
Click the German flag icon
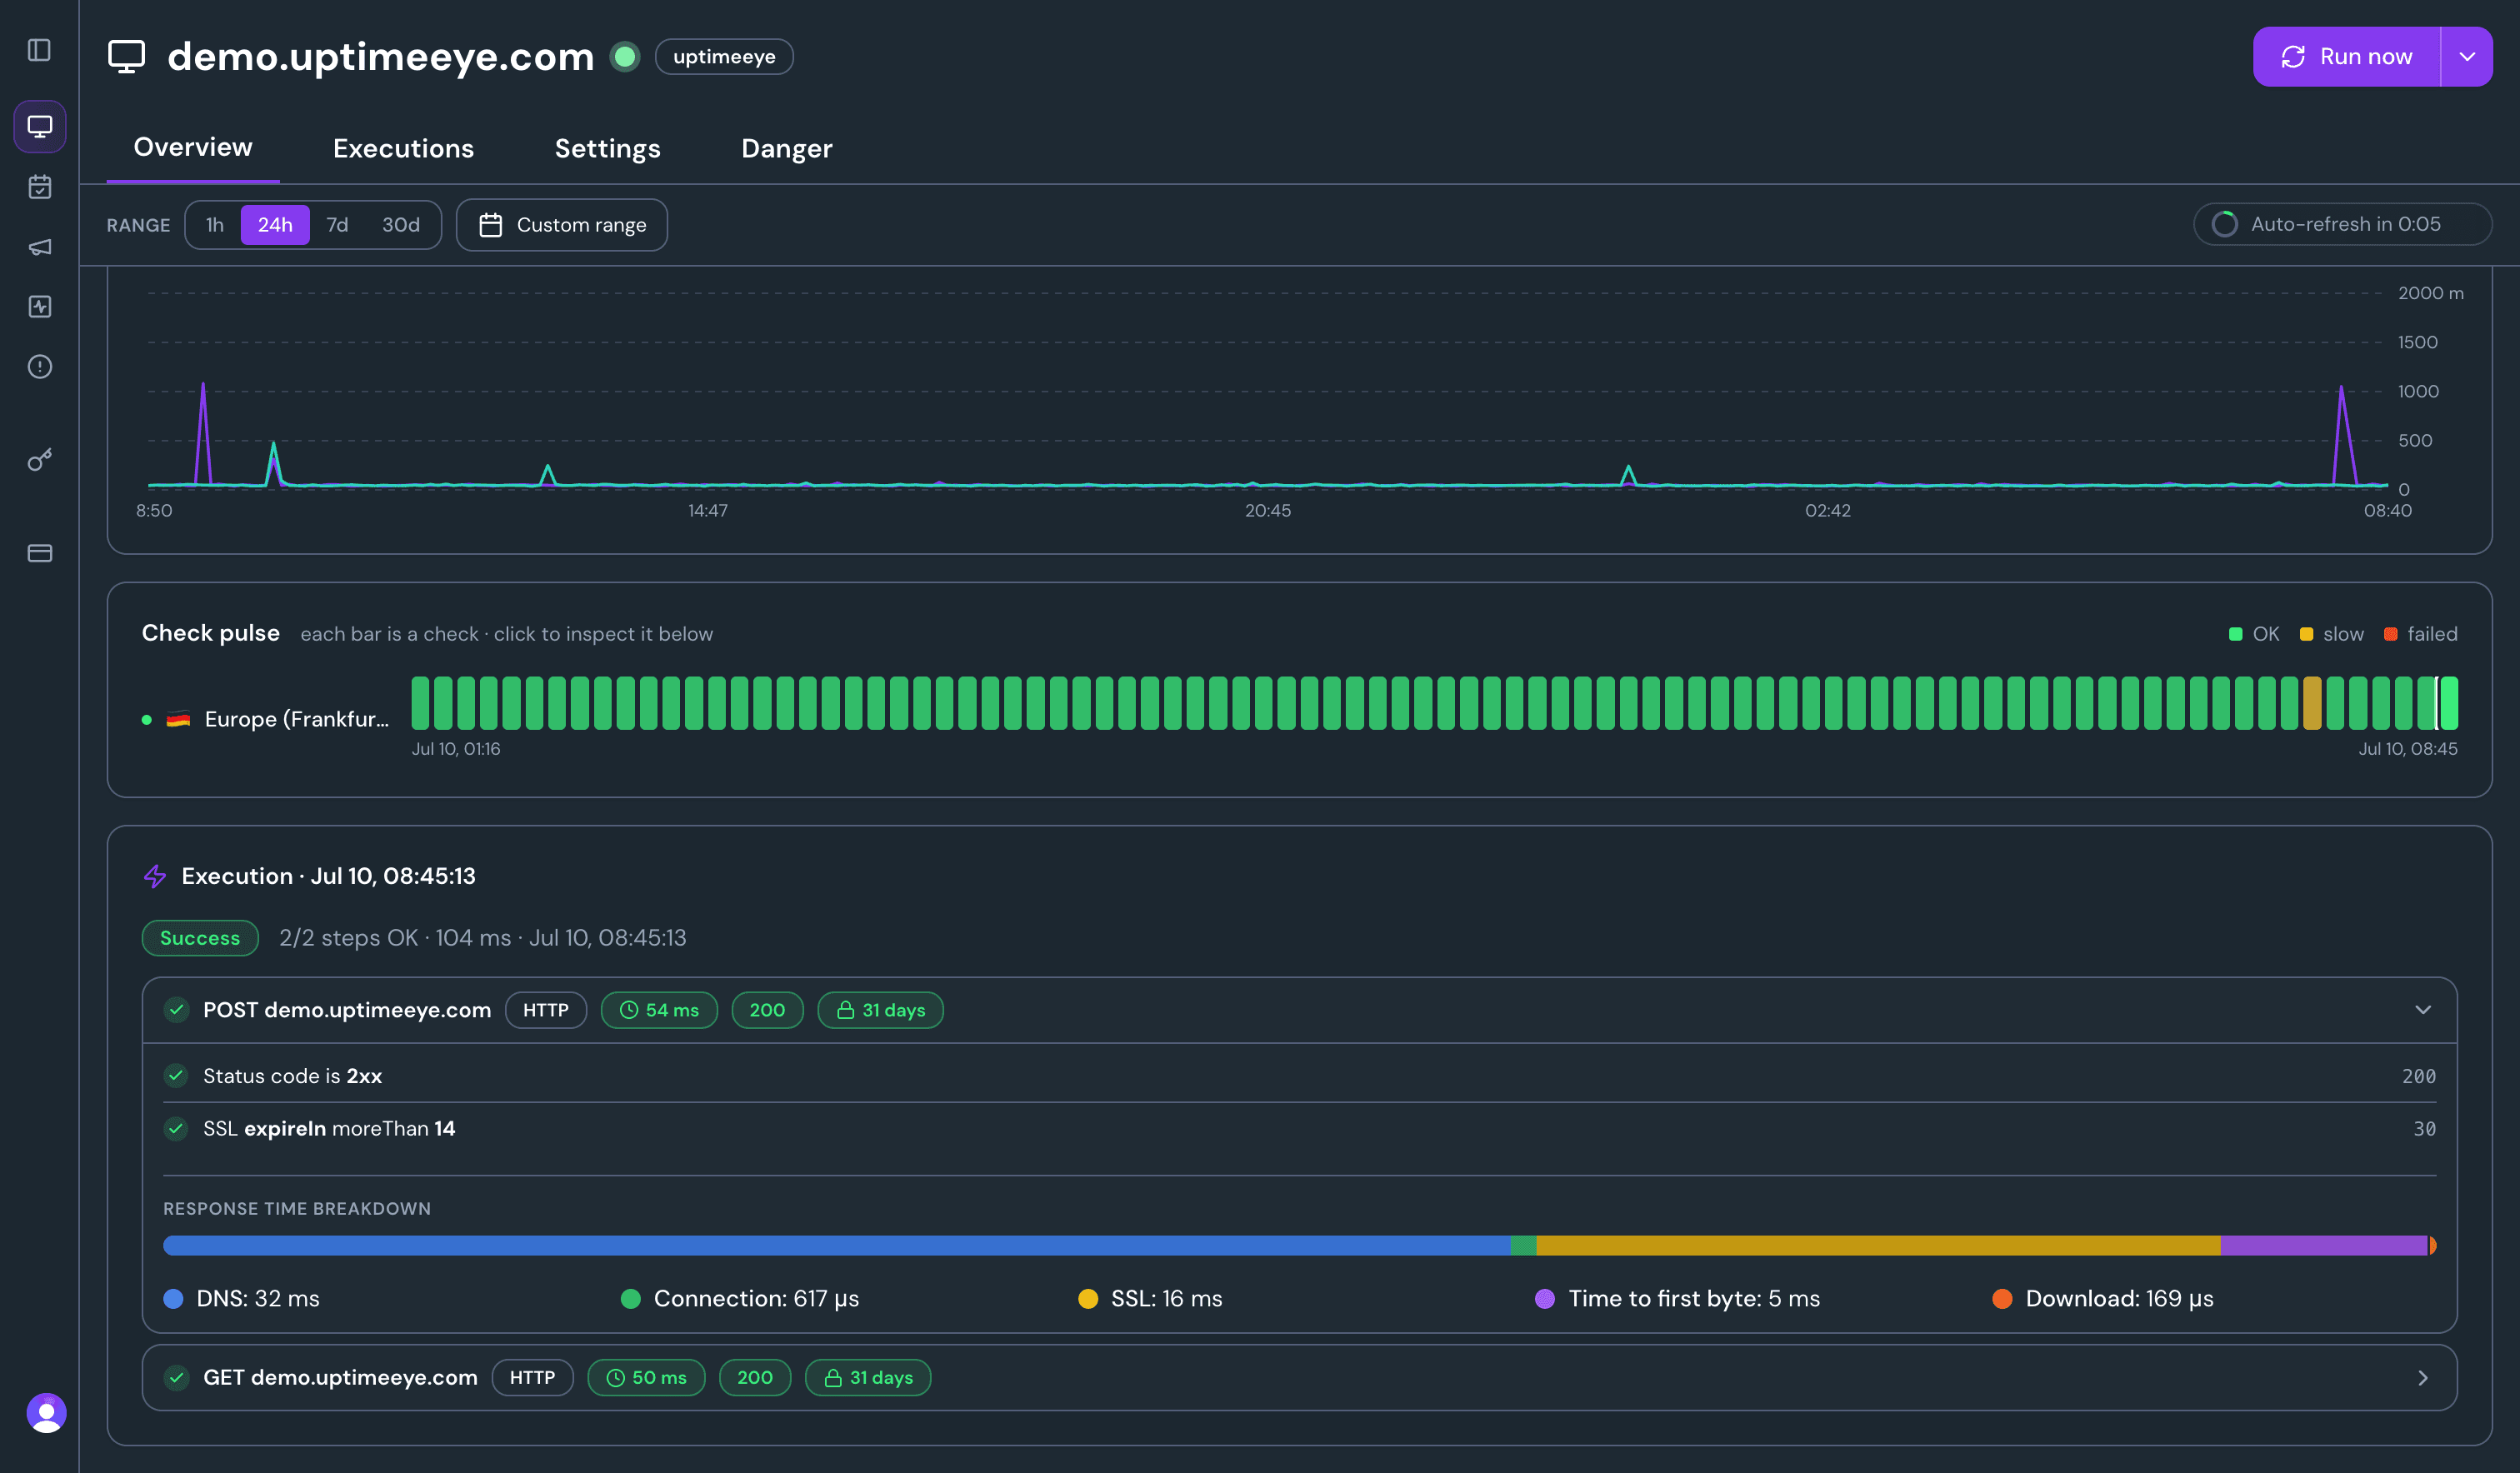click(178, 719)
